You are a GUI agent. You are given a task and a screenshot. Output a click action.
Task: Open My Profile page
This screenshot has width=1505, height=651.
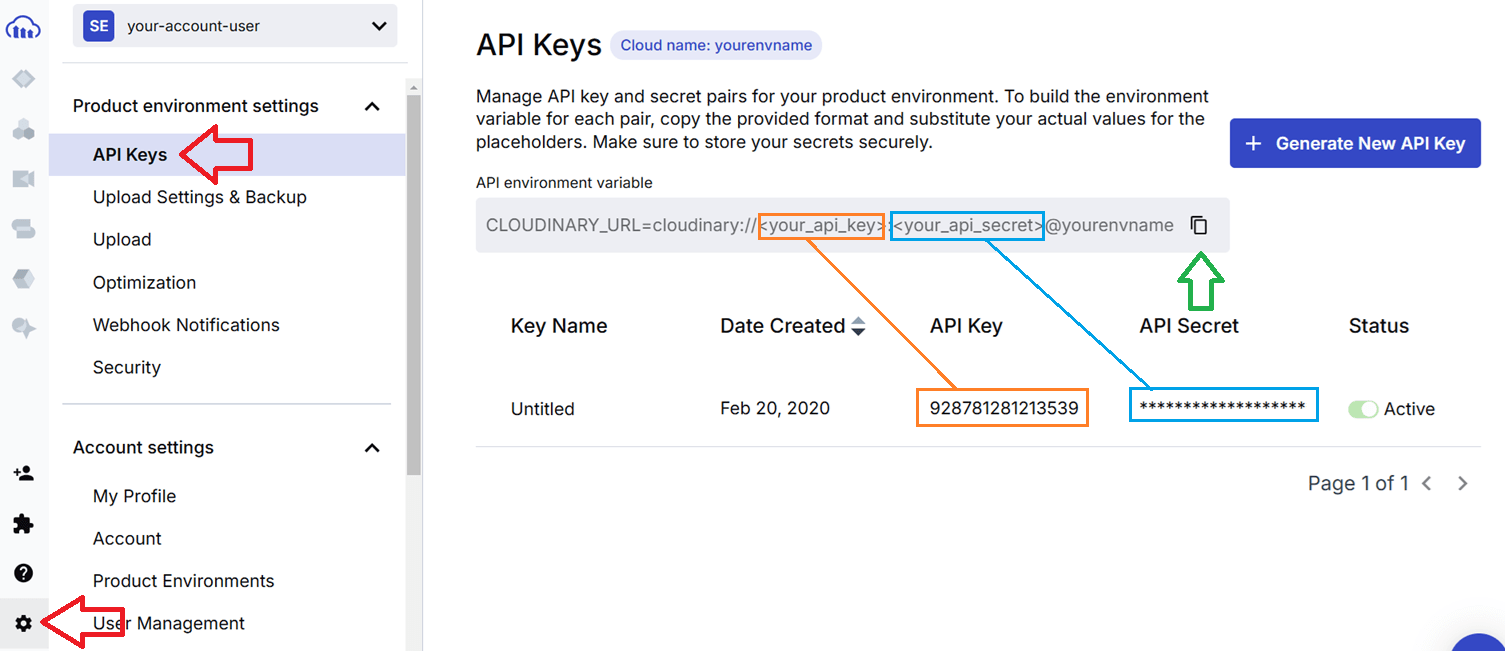tap(135, 496)
